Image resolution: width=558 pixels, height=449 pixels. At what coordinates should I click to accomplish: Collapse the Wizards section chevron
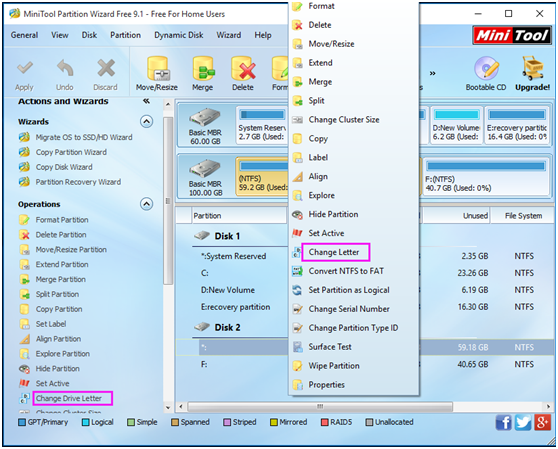tap(146, 122)
